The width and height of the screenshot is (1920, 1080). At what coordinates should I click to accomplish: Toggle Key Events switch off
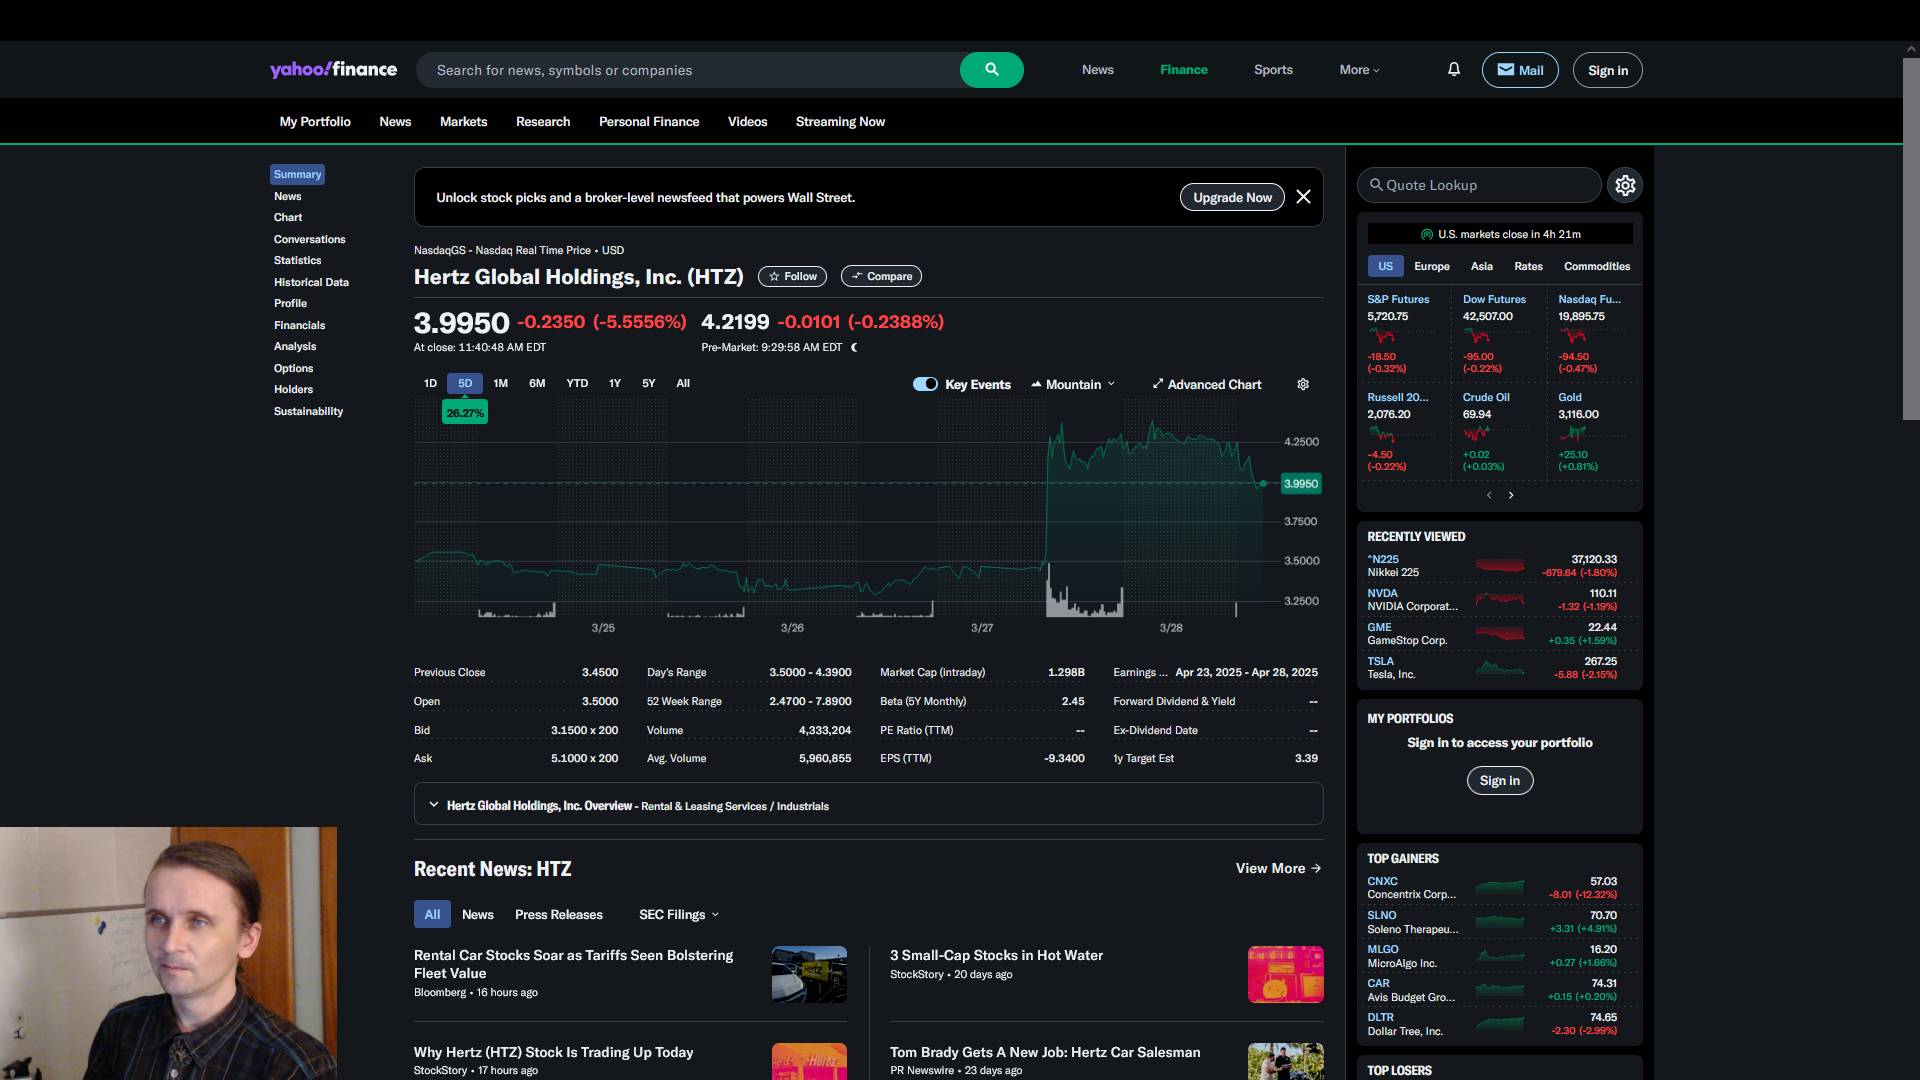(925, 384)
